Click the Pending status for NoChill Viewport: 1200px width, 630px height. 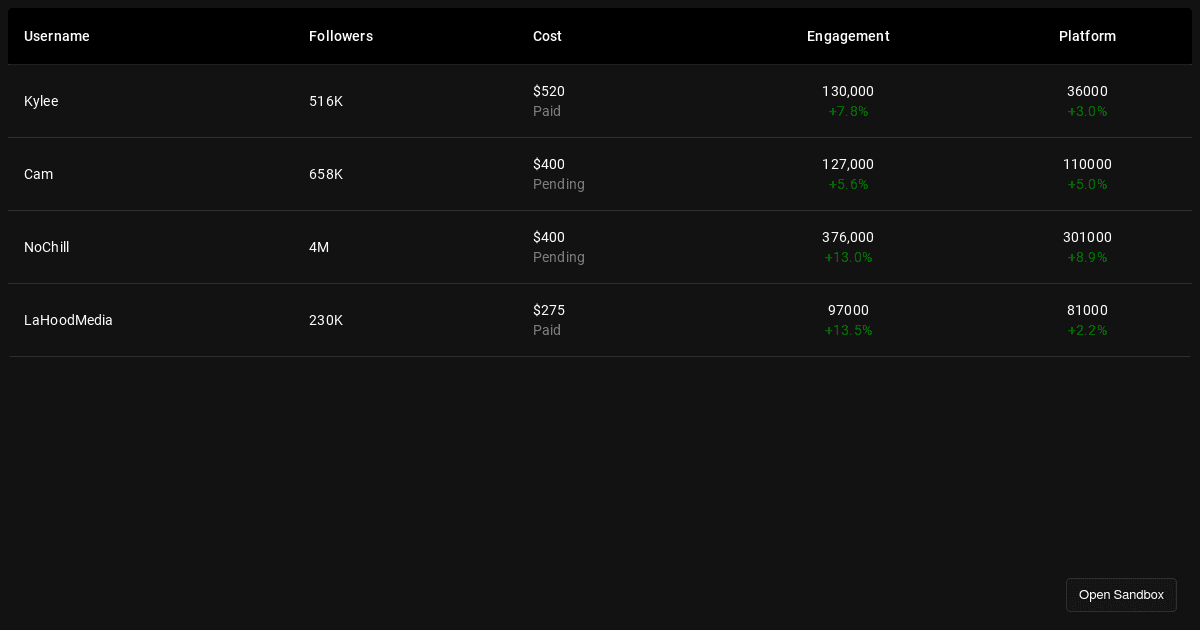[559, 257]
